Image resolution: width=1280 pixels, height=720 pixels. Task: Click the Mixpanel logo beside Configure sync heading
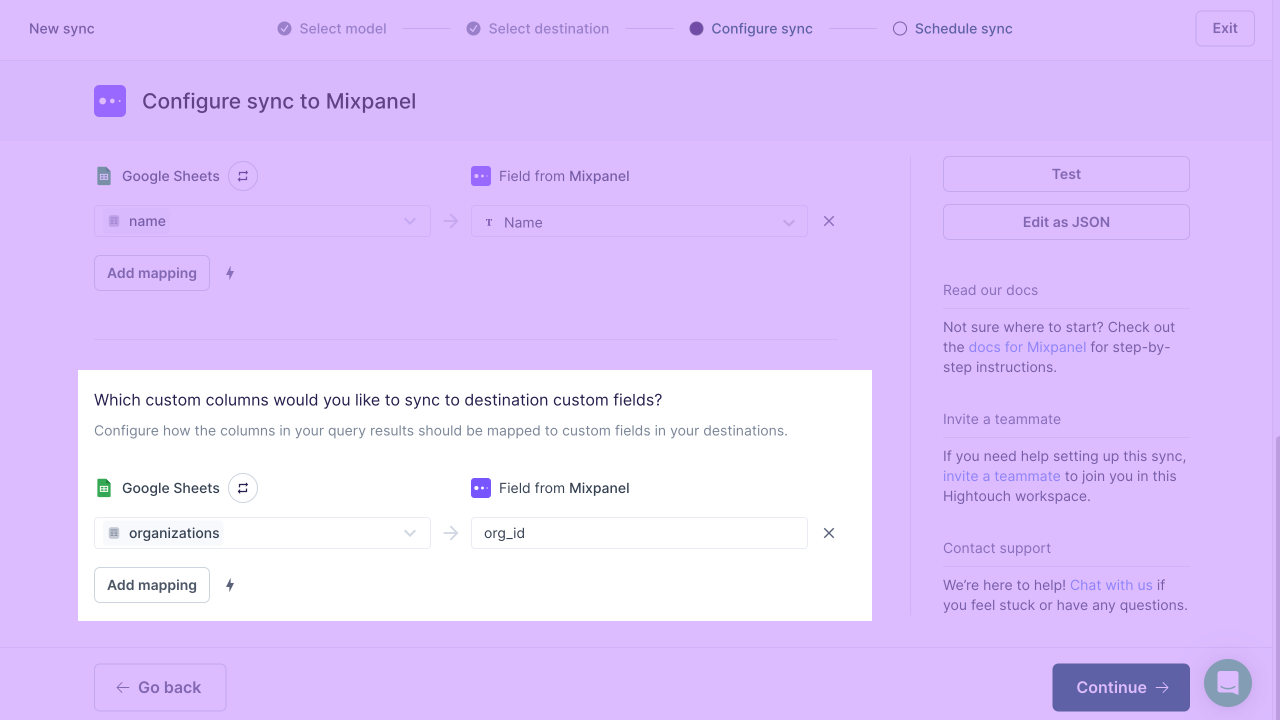110,101
